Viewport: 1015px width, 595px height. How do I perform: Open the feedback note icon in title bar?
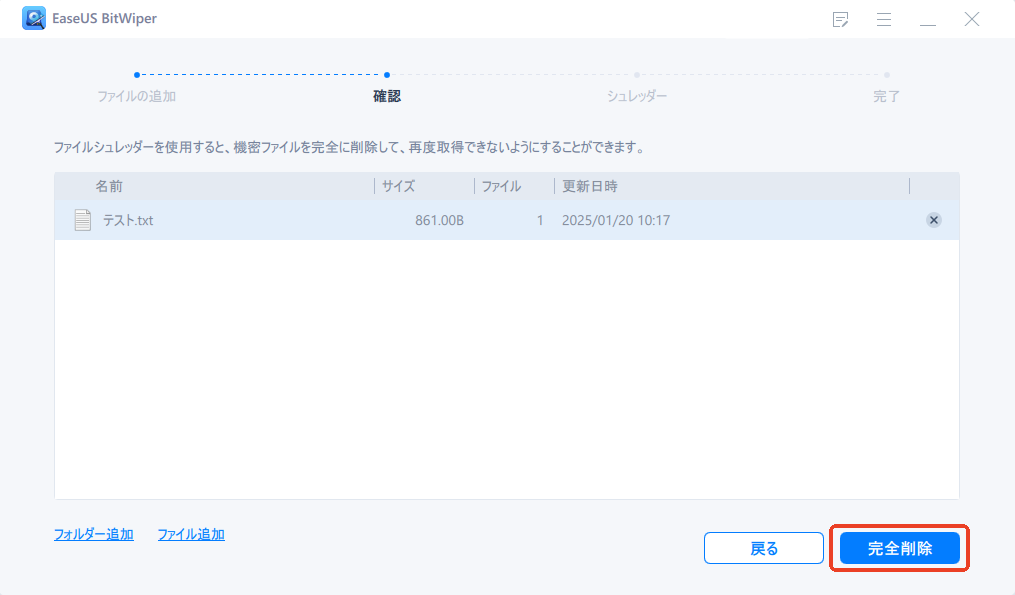[x=840, y=19]
